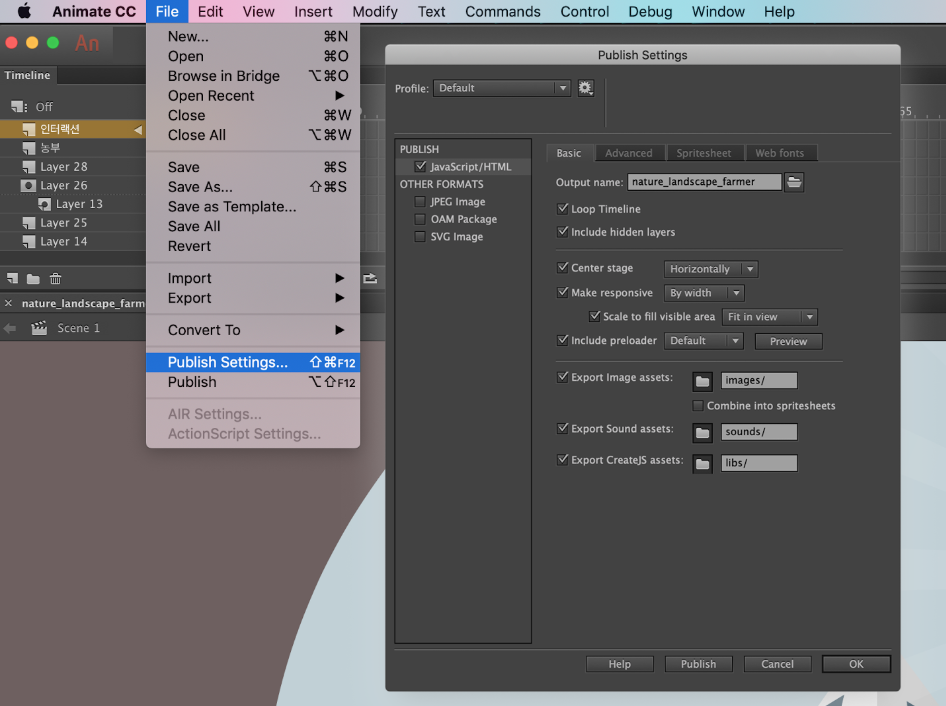Click the Help button in dialog

(x=620, y=664)
